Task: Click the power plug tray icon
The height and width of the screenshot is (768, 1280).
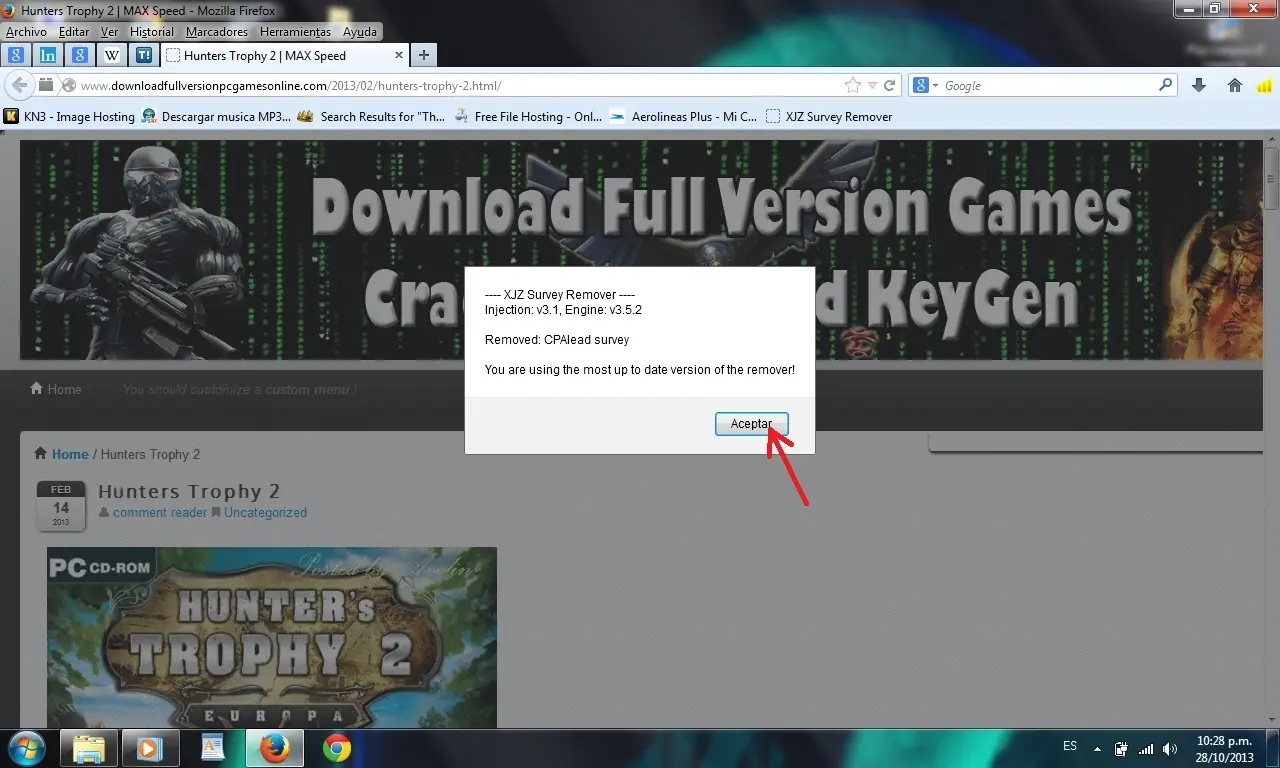Action: pyautogui.click(x=1122, y=748)
